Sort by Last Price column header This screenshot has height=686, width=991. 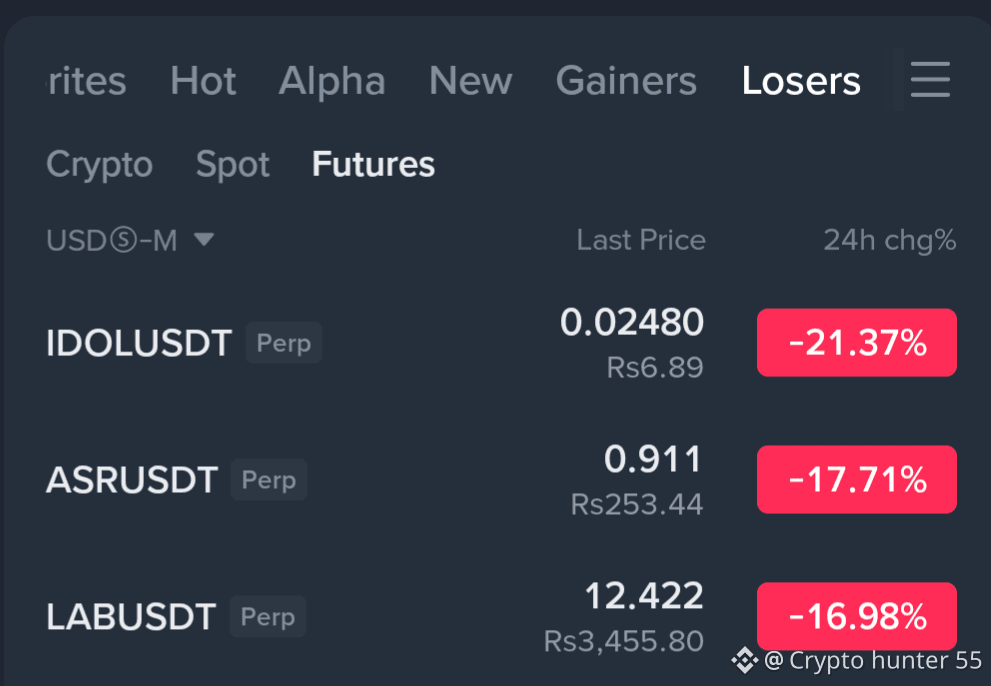(641, 240)
